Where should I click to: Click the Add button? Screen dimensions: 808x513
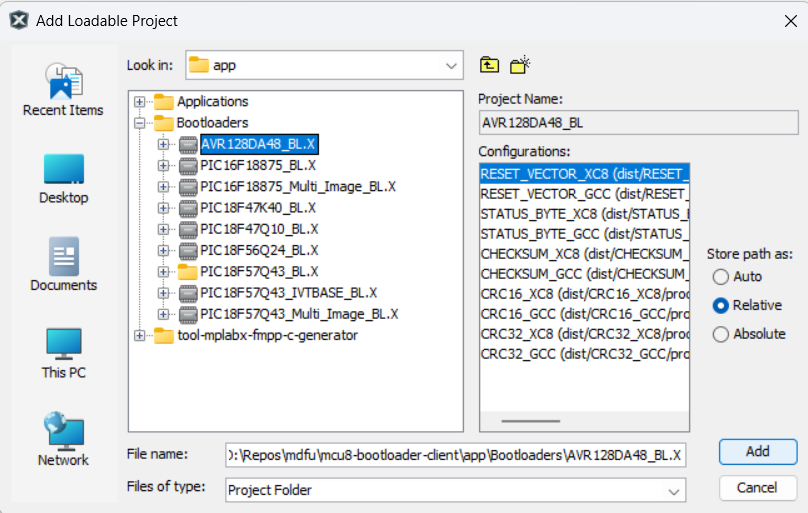[x=757, y=452]
